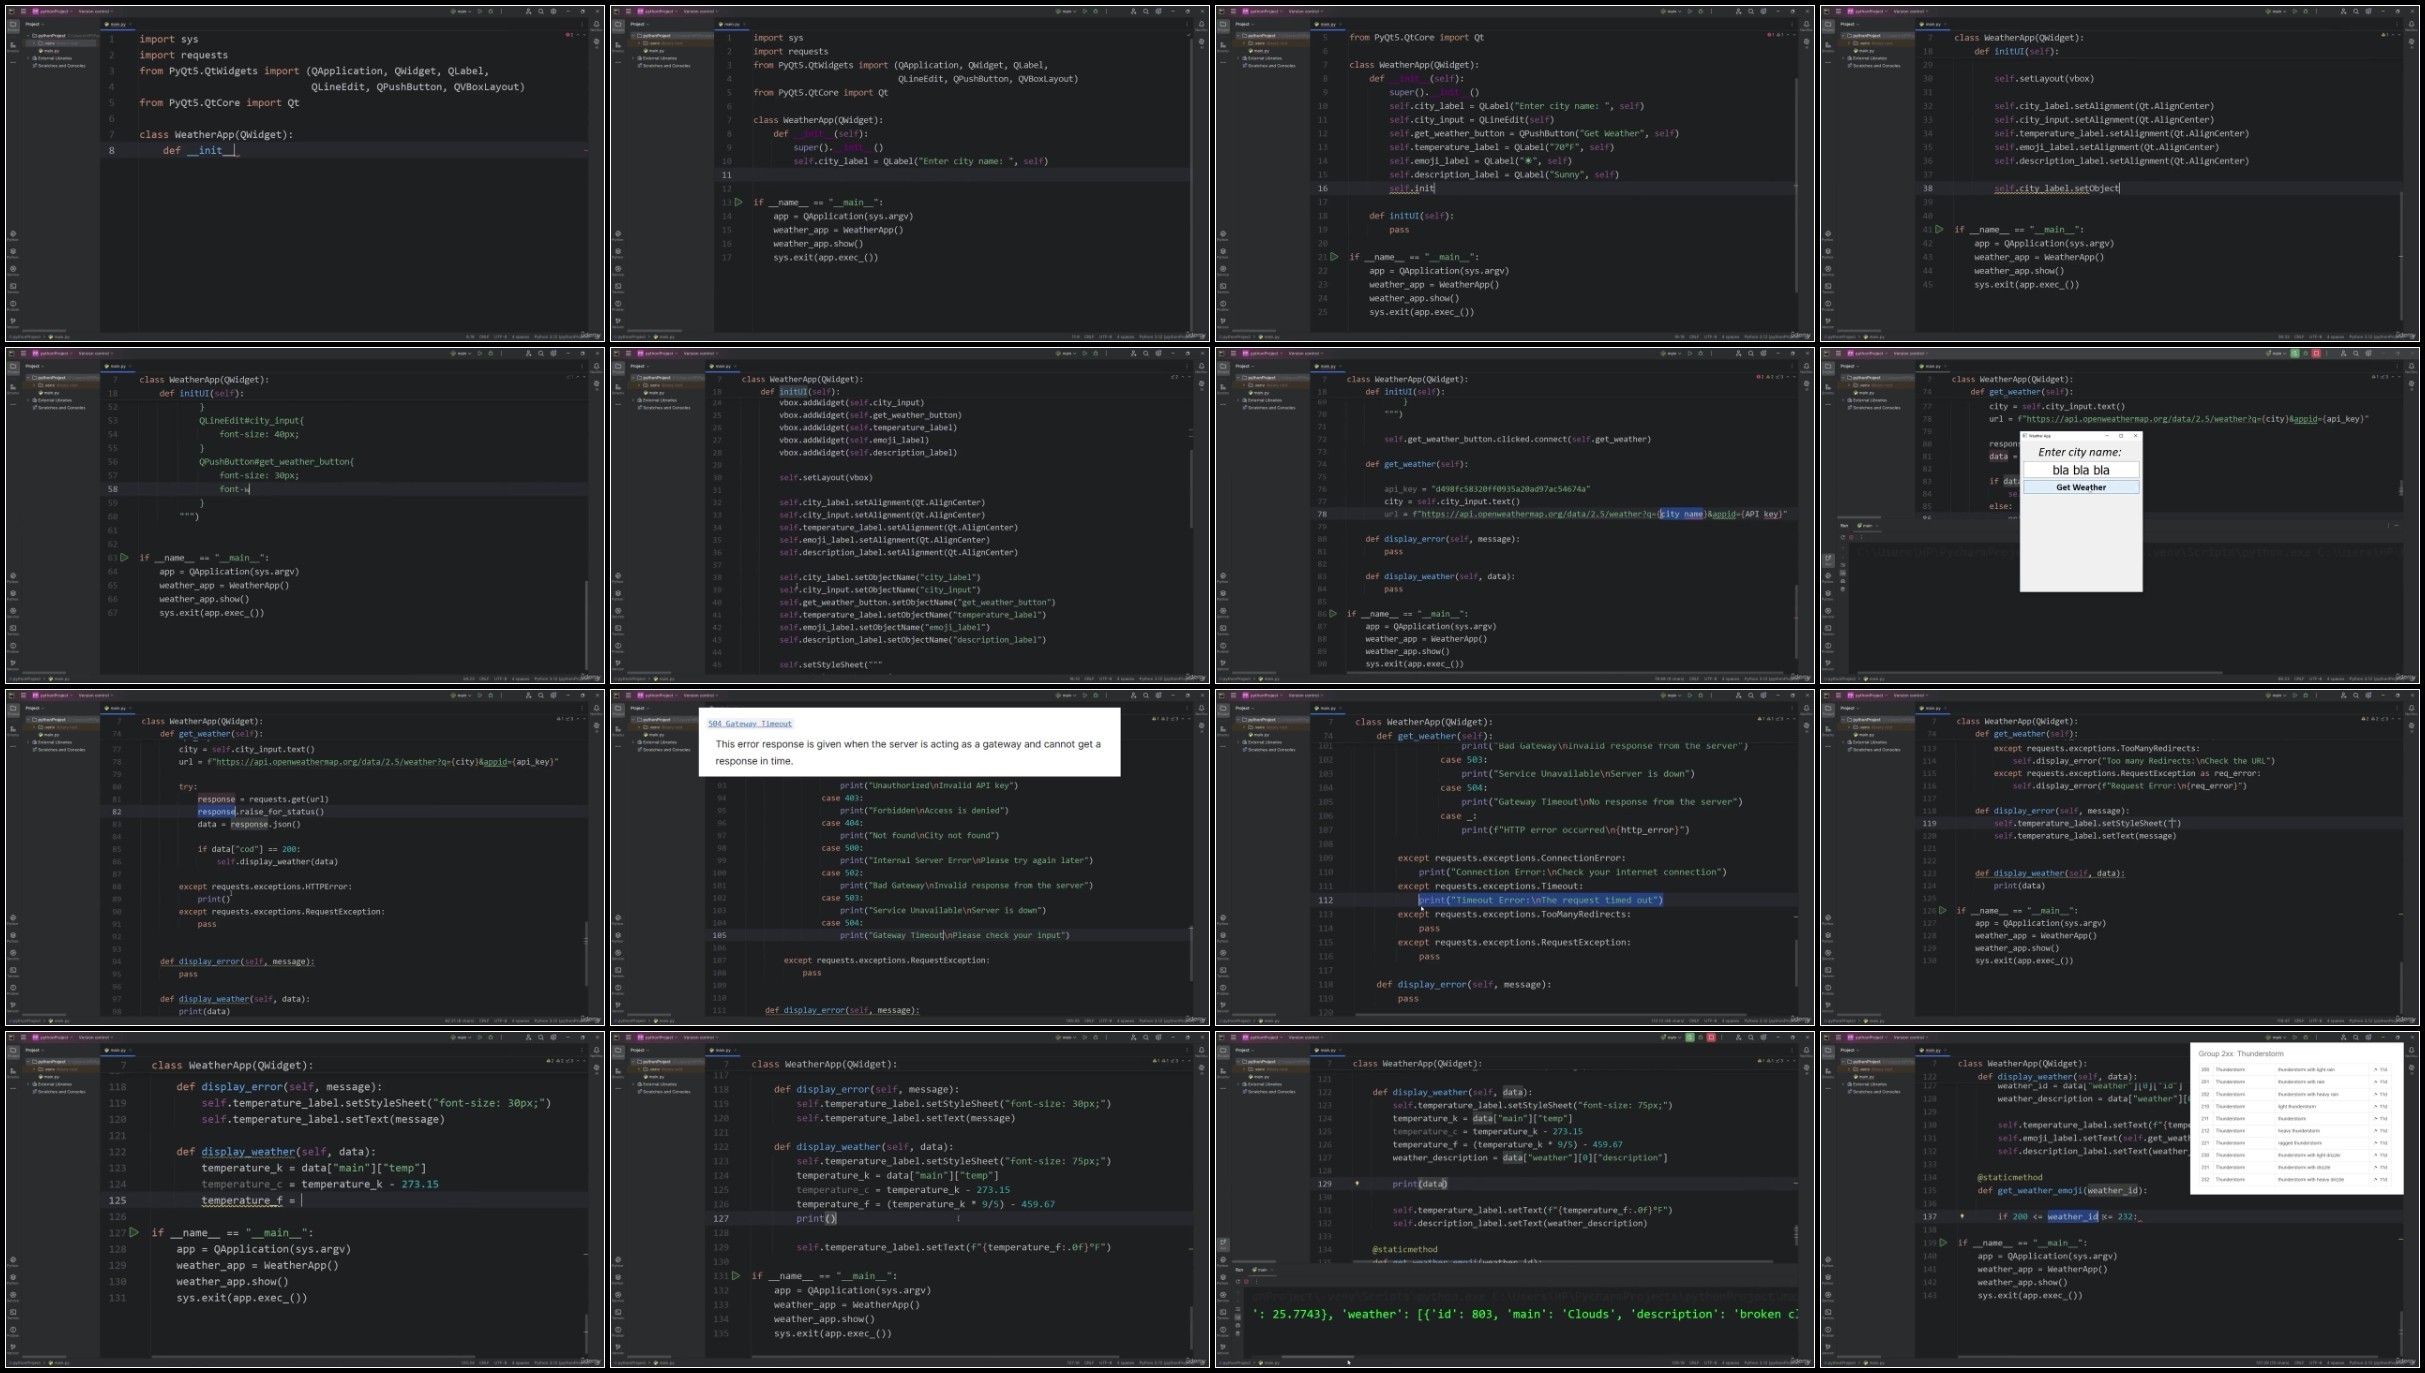The image size is (2425, 1373).
Task: Click run gutter arrow on line 63
Action: (x=124, y=558)
